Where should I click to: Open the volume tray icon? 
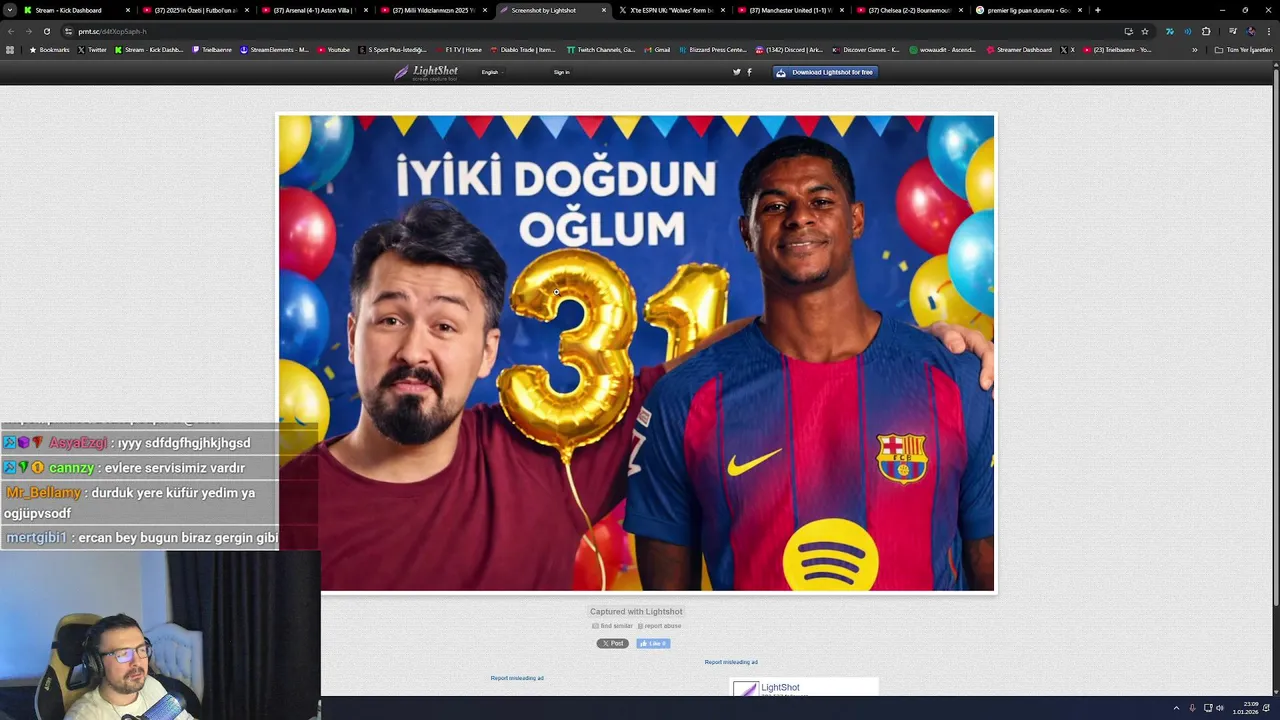pyautogui.click(x=1220, y=708)
